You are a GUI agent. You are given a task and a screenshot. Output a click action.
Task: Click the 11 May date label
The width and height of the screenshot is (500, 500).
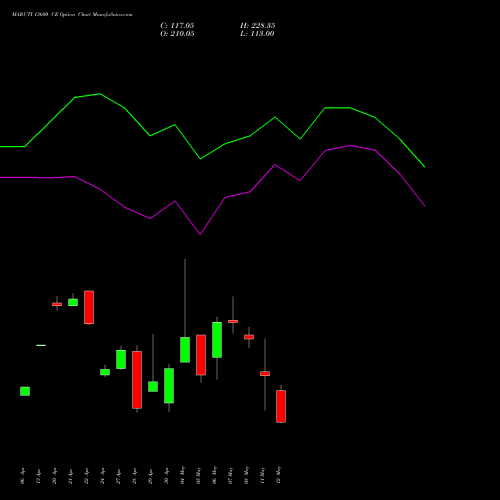[263, 475]
